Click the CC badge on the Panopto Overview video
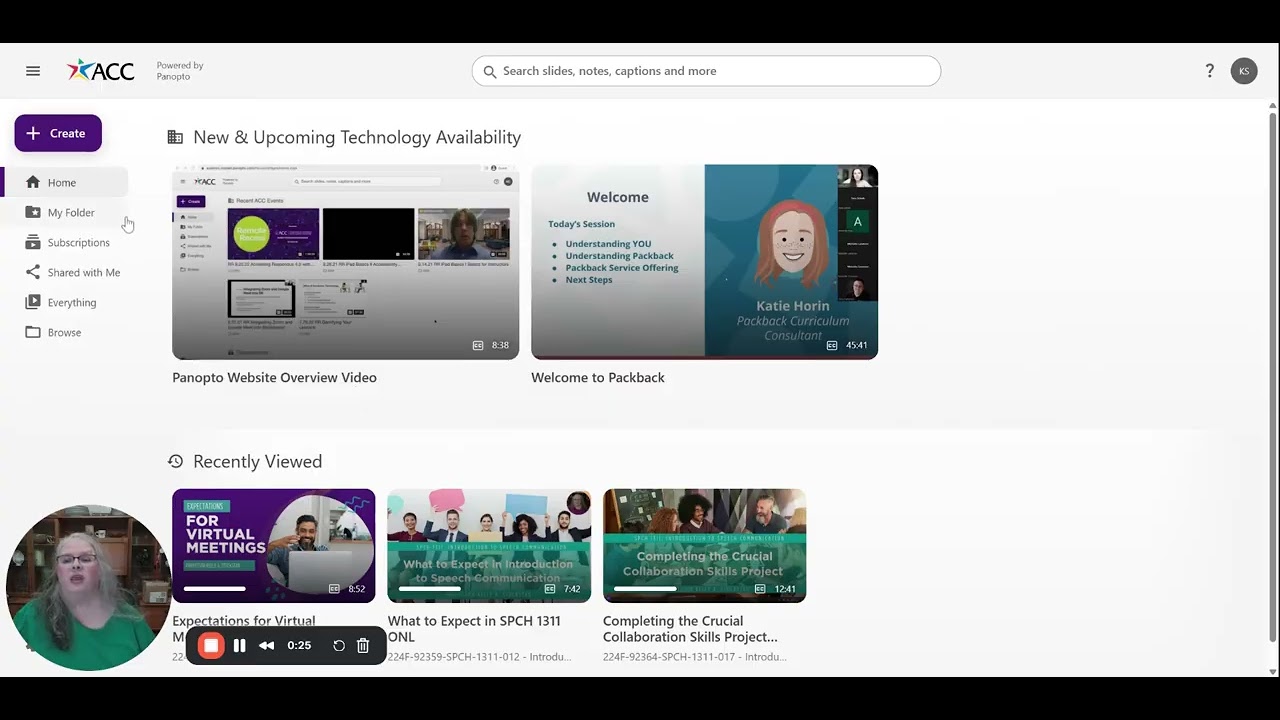The height and width of the screenshot is (720, 1280). point(478,345)
